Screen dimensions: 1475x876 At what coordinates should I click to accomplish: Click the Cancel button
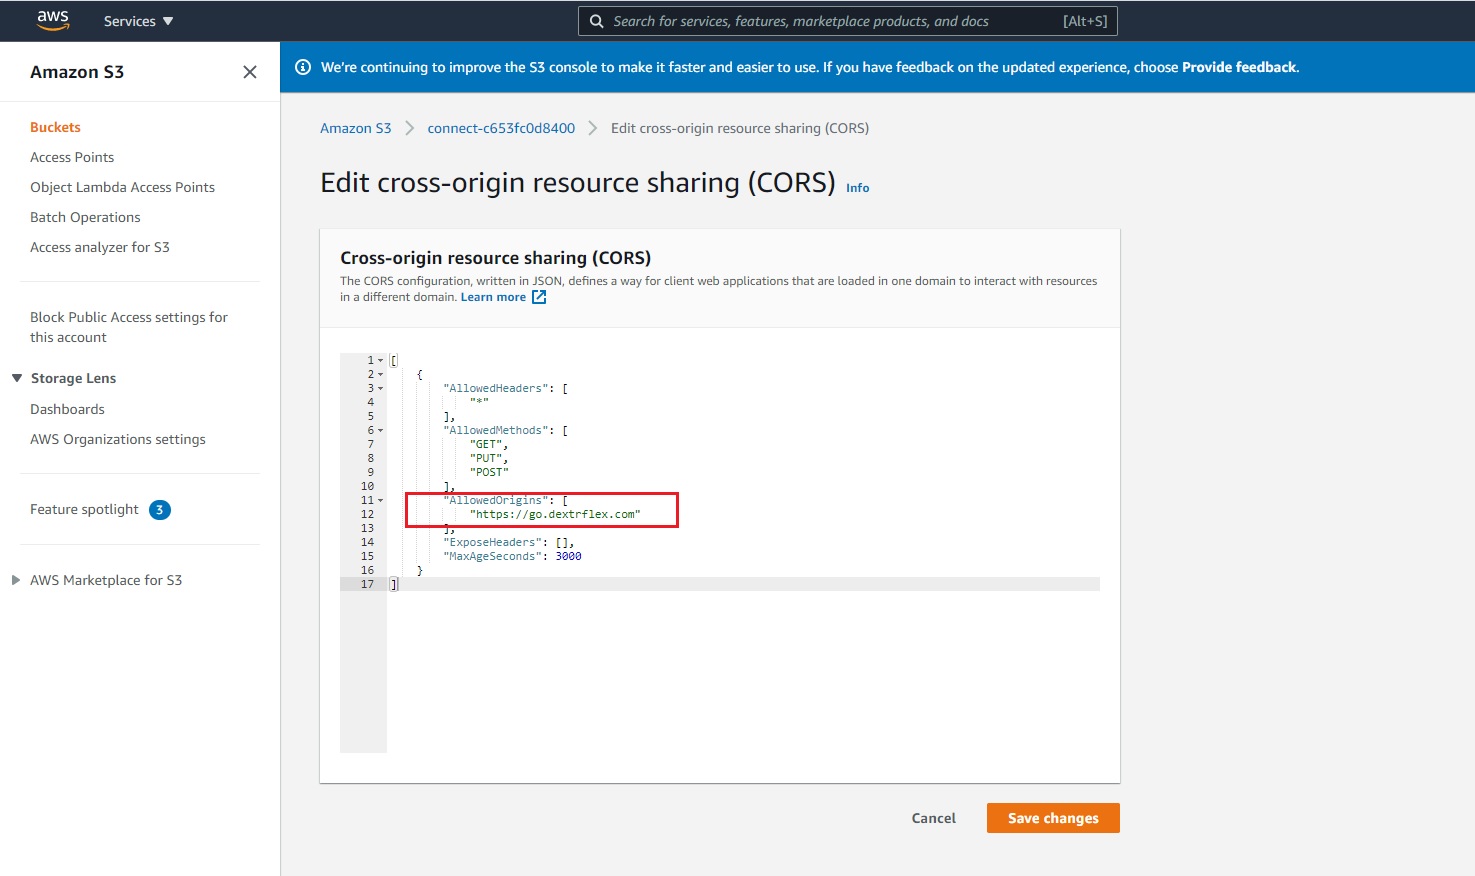[934, 818]
